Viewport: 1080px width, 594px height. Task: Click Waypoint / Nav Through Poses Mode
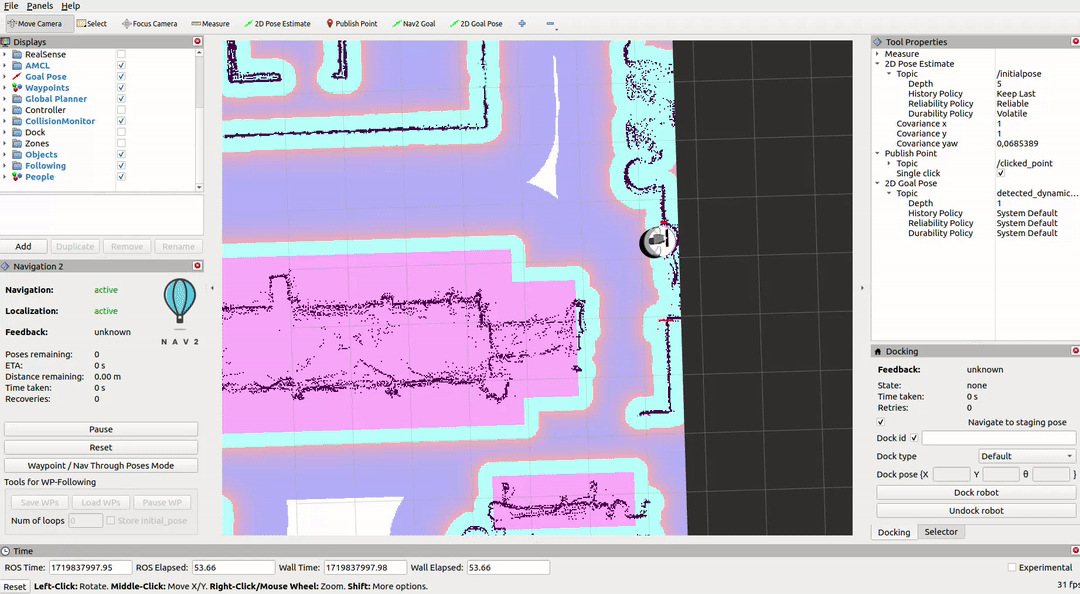[x=101, y=466]
